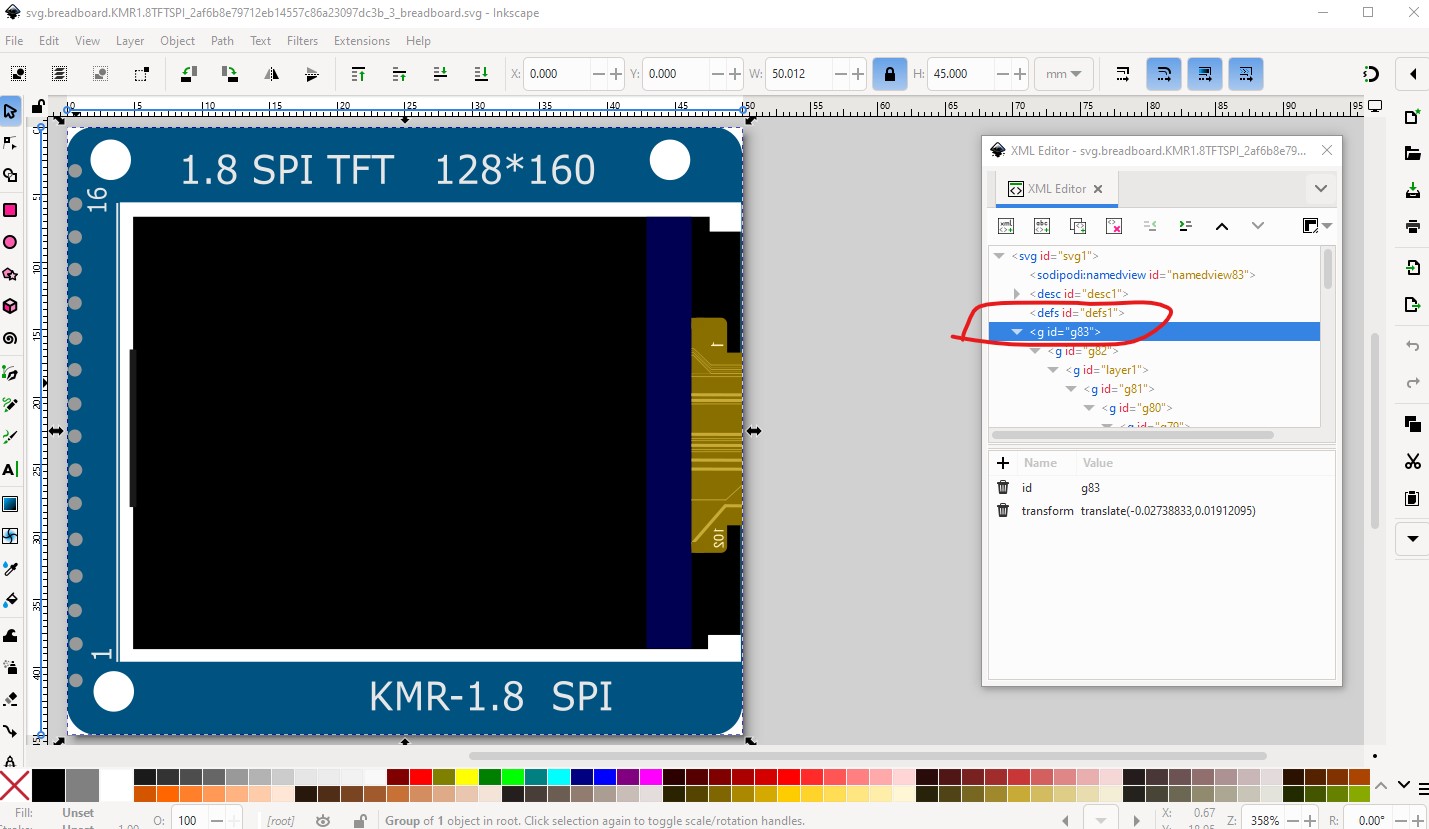Raise selection to top icon
1429x829 pixels.
(358, 74)
